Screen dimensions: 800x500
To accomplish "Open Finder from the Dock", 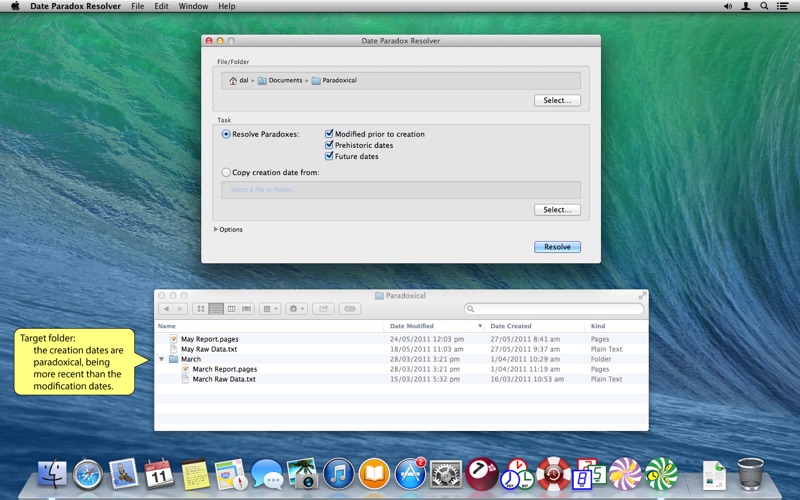I will (52, 474).
